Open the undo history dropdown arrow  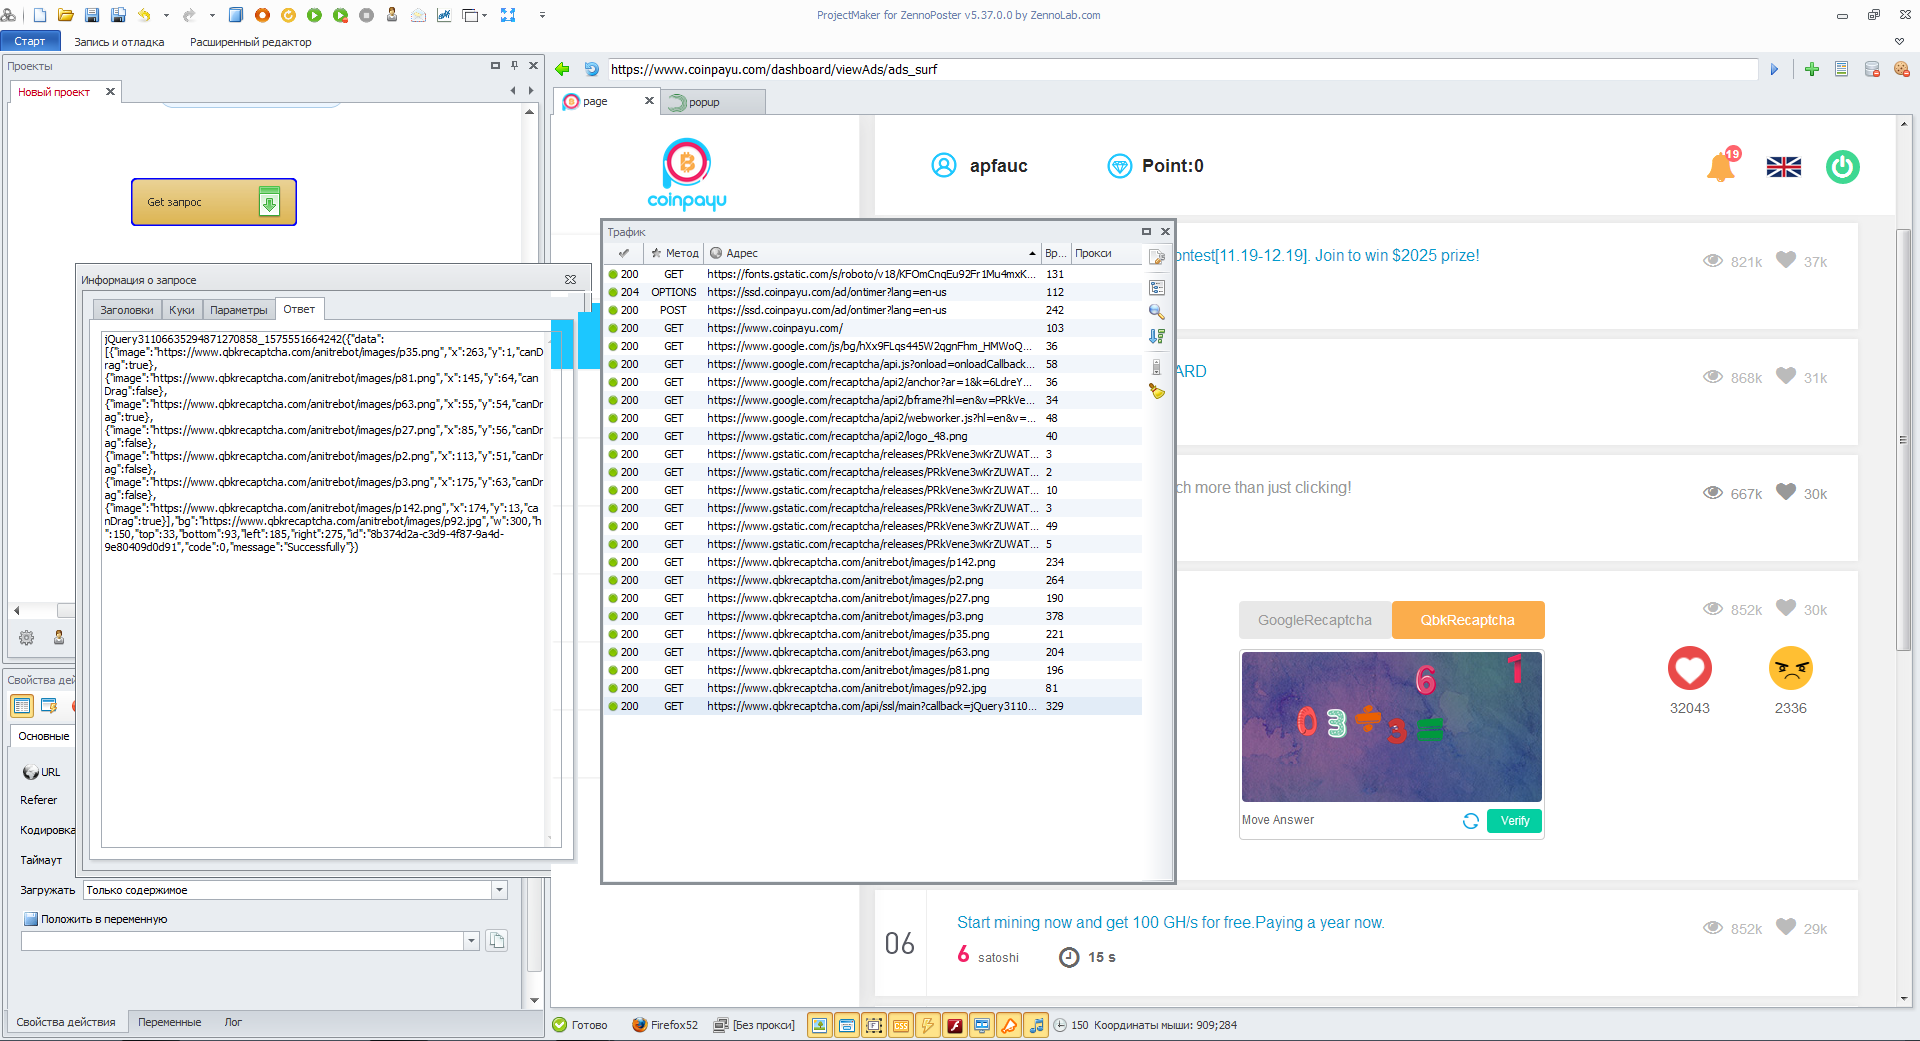pos(166,15)
